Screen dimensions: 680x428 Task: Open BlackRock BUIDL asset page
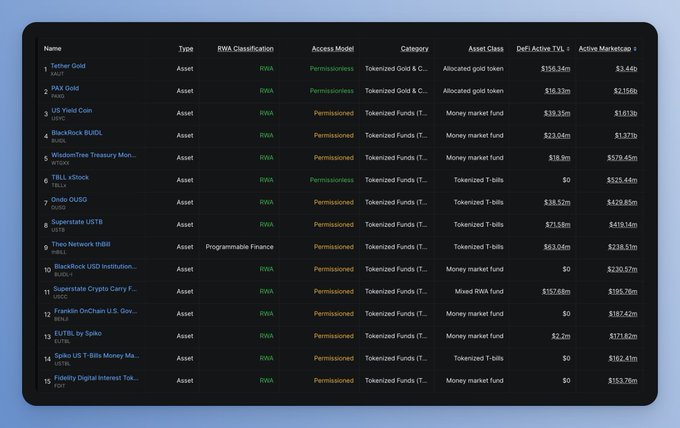[x=76, y=132]
